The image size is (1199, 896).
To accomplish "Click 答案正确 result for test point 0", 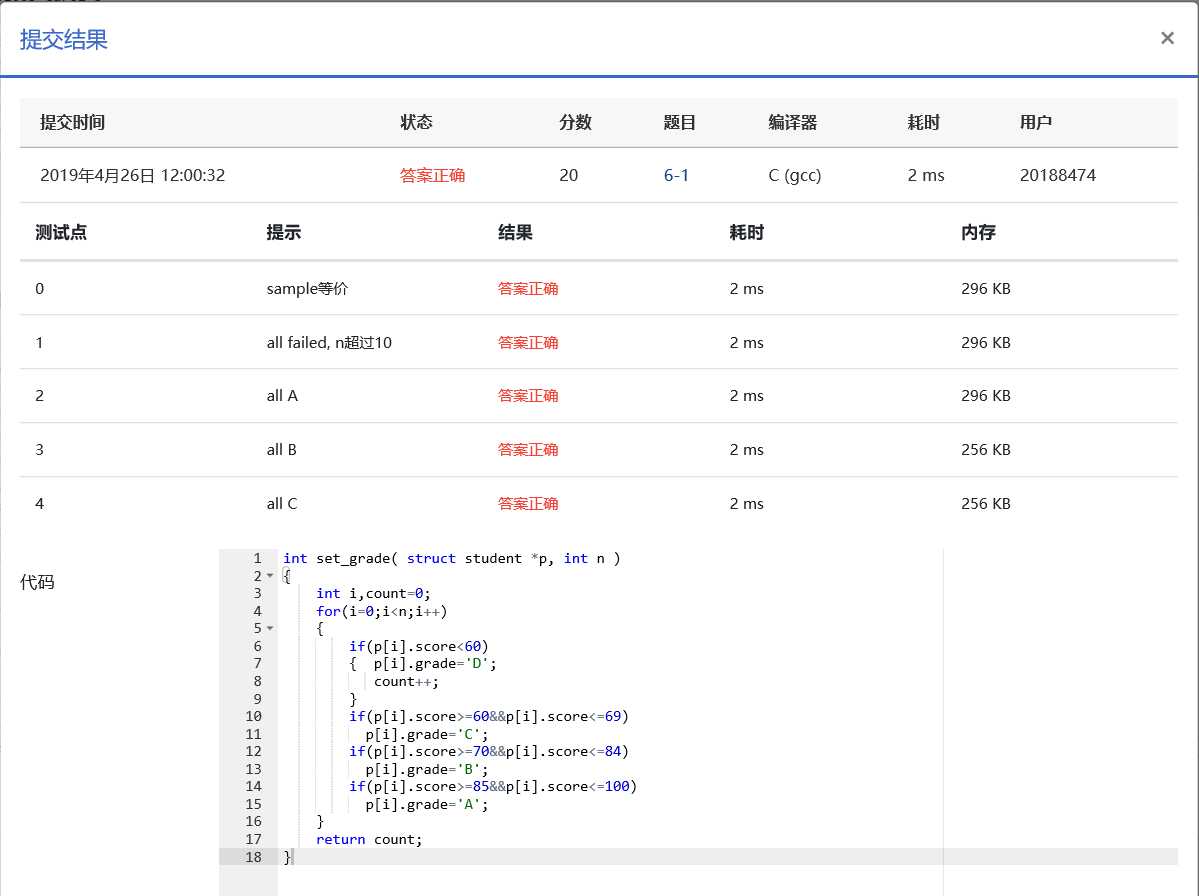I will (x=528, y=288).
